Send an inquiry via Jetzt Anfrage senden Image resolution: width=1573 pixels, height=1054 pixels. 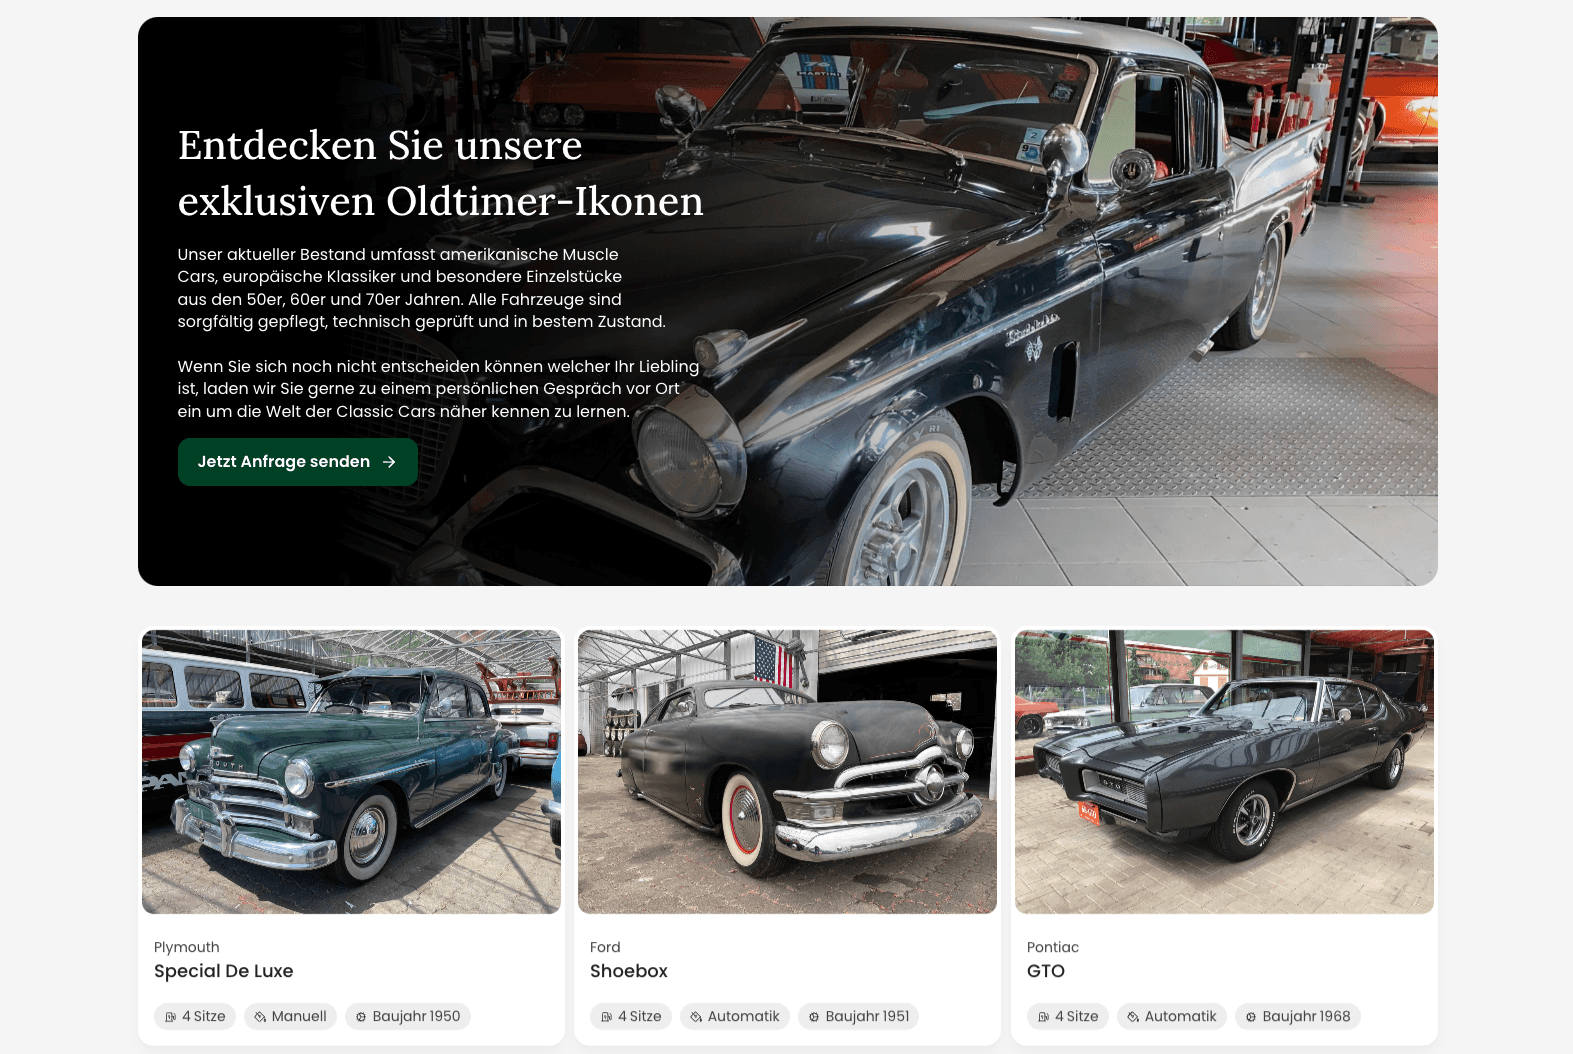point(298,462)
